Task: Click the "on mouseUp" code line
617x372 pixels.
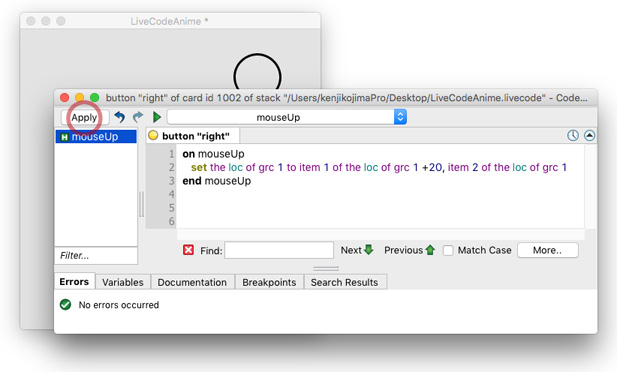Action: [x=213, y=154]
